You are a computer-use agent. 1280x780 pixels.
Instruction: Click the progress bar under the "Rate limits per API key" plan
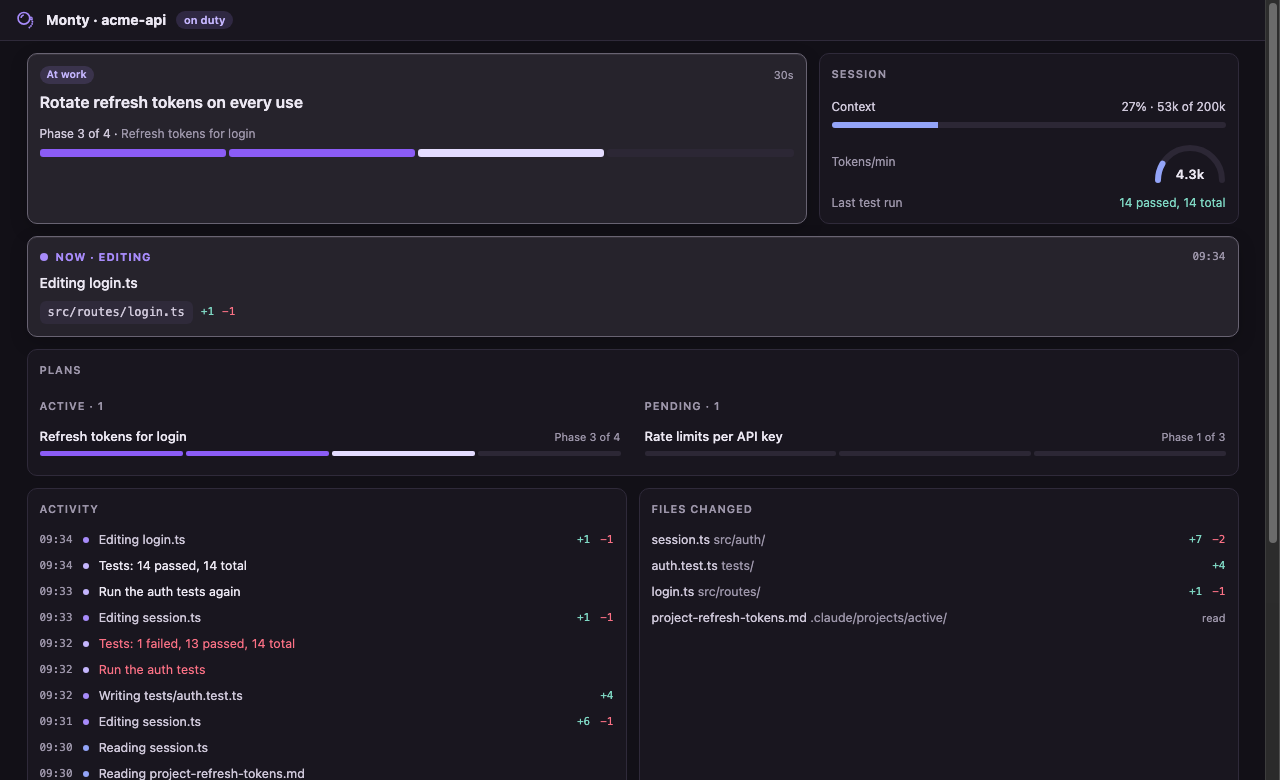(935, 454)
